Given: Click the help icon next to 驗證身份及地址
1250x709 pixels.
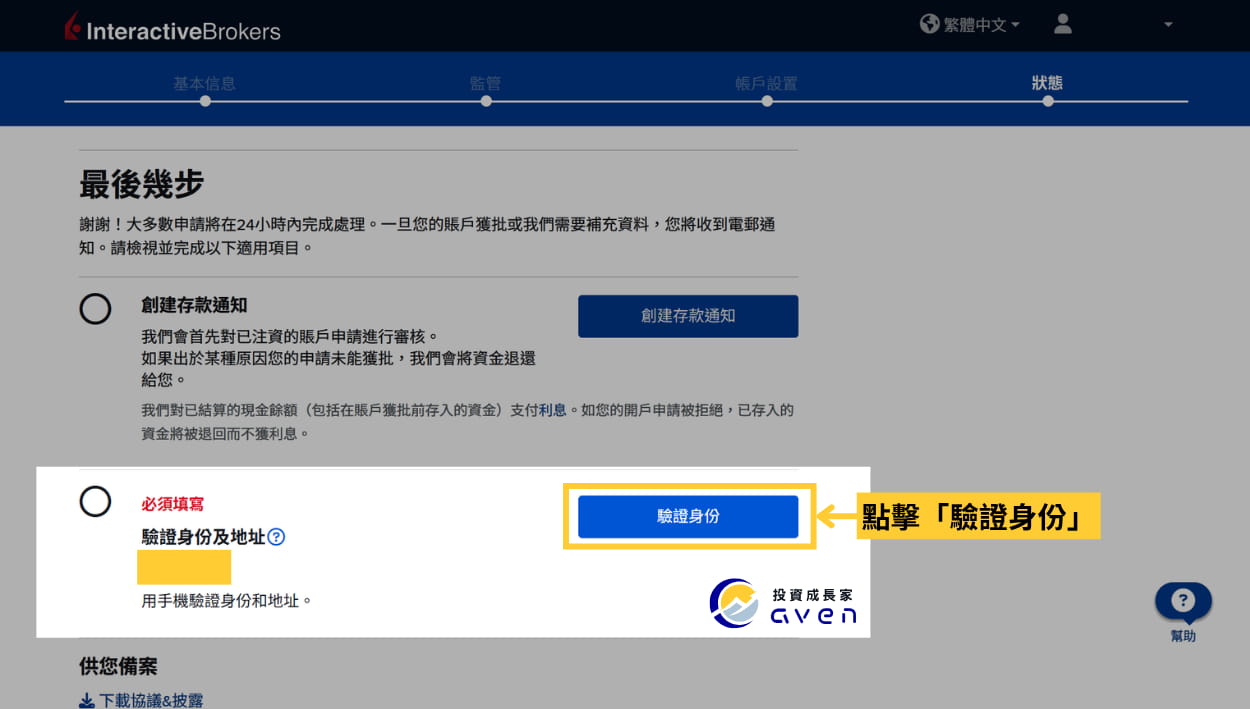Looking at the screenshot, I should point(277,537).
